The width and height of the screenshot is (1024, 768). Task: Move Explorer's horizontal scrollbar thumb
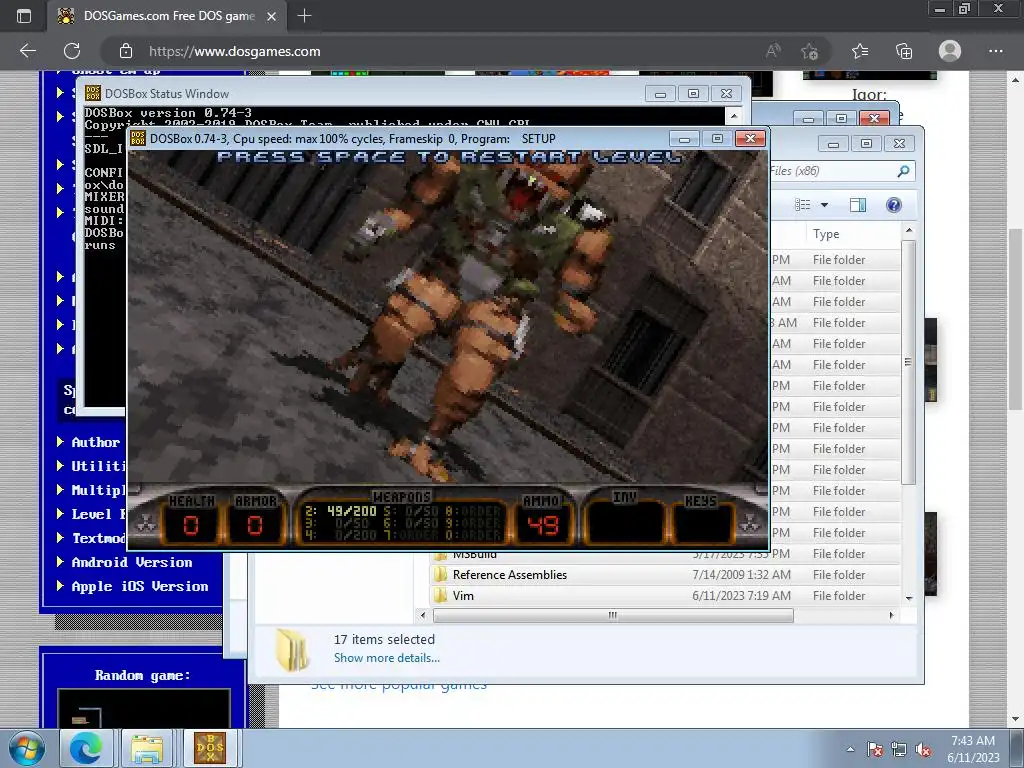(x=613, y=615)
